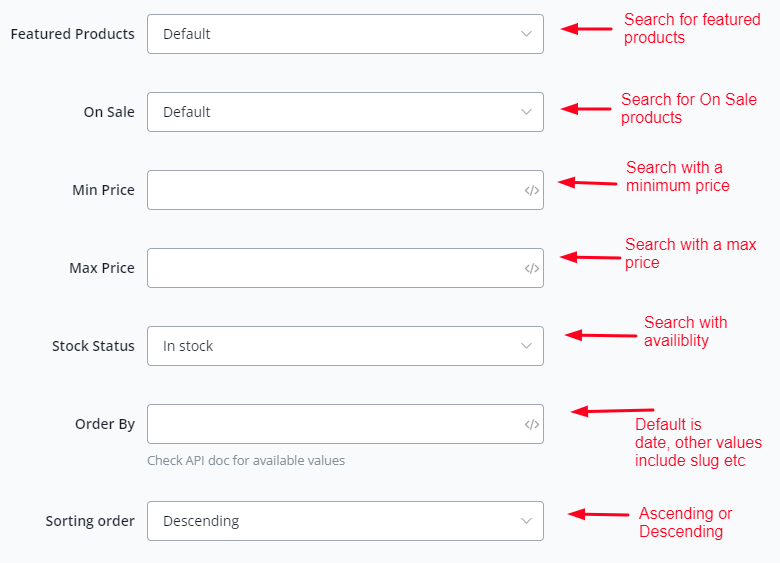Click the code icon in Min Price field
This screenshot has width=780, height=563.
point(531,190)
